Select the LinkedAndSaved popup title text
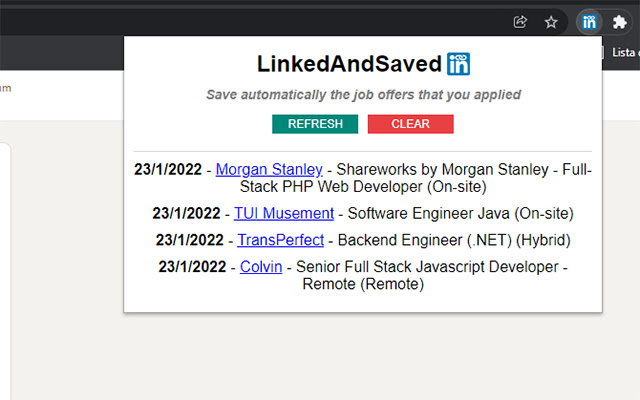Image resolution: width=640 pixels, height=400 pixels. coord(349,64)
